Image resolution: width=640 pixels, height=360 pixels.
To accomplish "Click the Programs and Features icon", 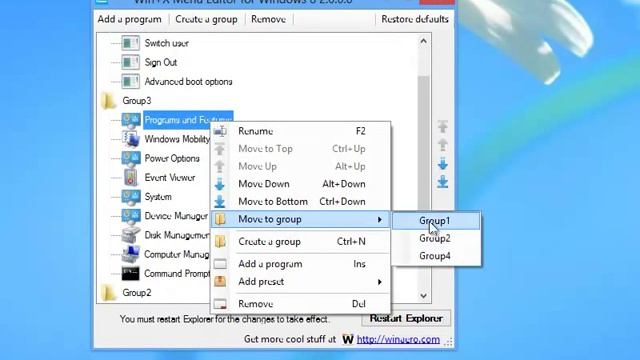I will pyautogui.click(x=131, y=120).
